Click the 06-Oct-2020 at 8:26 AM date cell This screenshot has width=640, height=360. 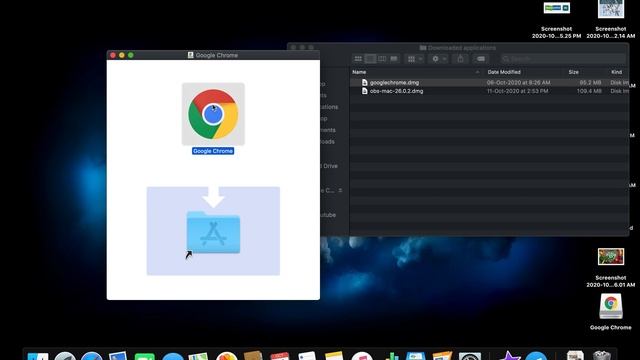[x=518, y=82]
